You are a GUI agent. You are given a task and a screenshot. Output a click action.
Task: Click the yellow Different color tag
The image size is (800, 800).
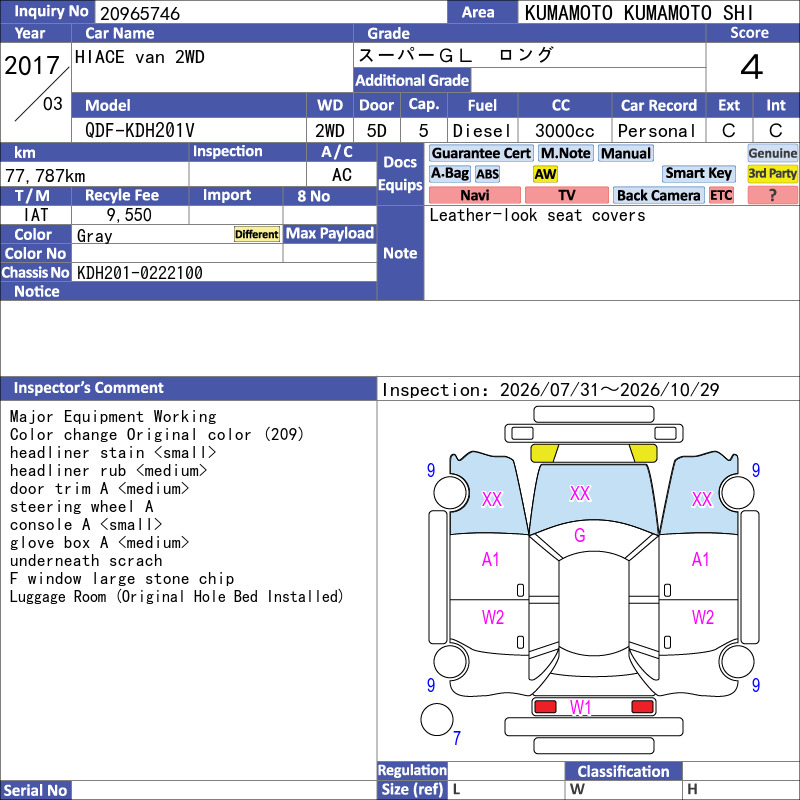tap(257, 234)
